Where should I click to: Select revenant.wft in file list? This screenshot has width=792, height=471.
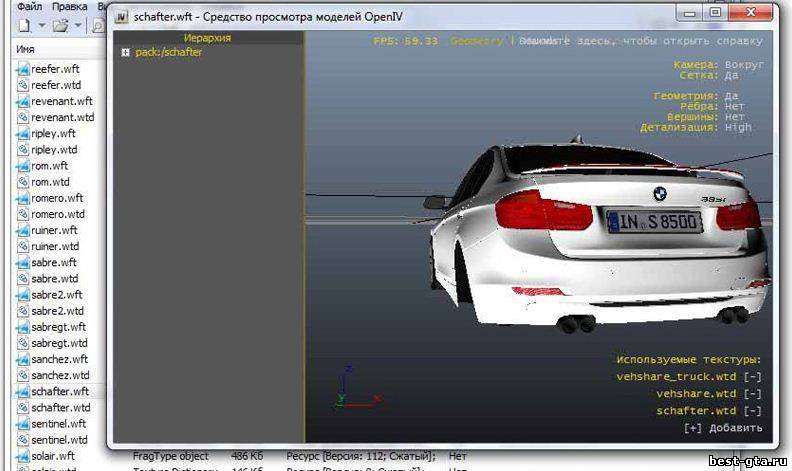tap(62, 101)
